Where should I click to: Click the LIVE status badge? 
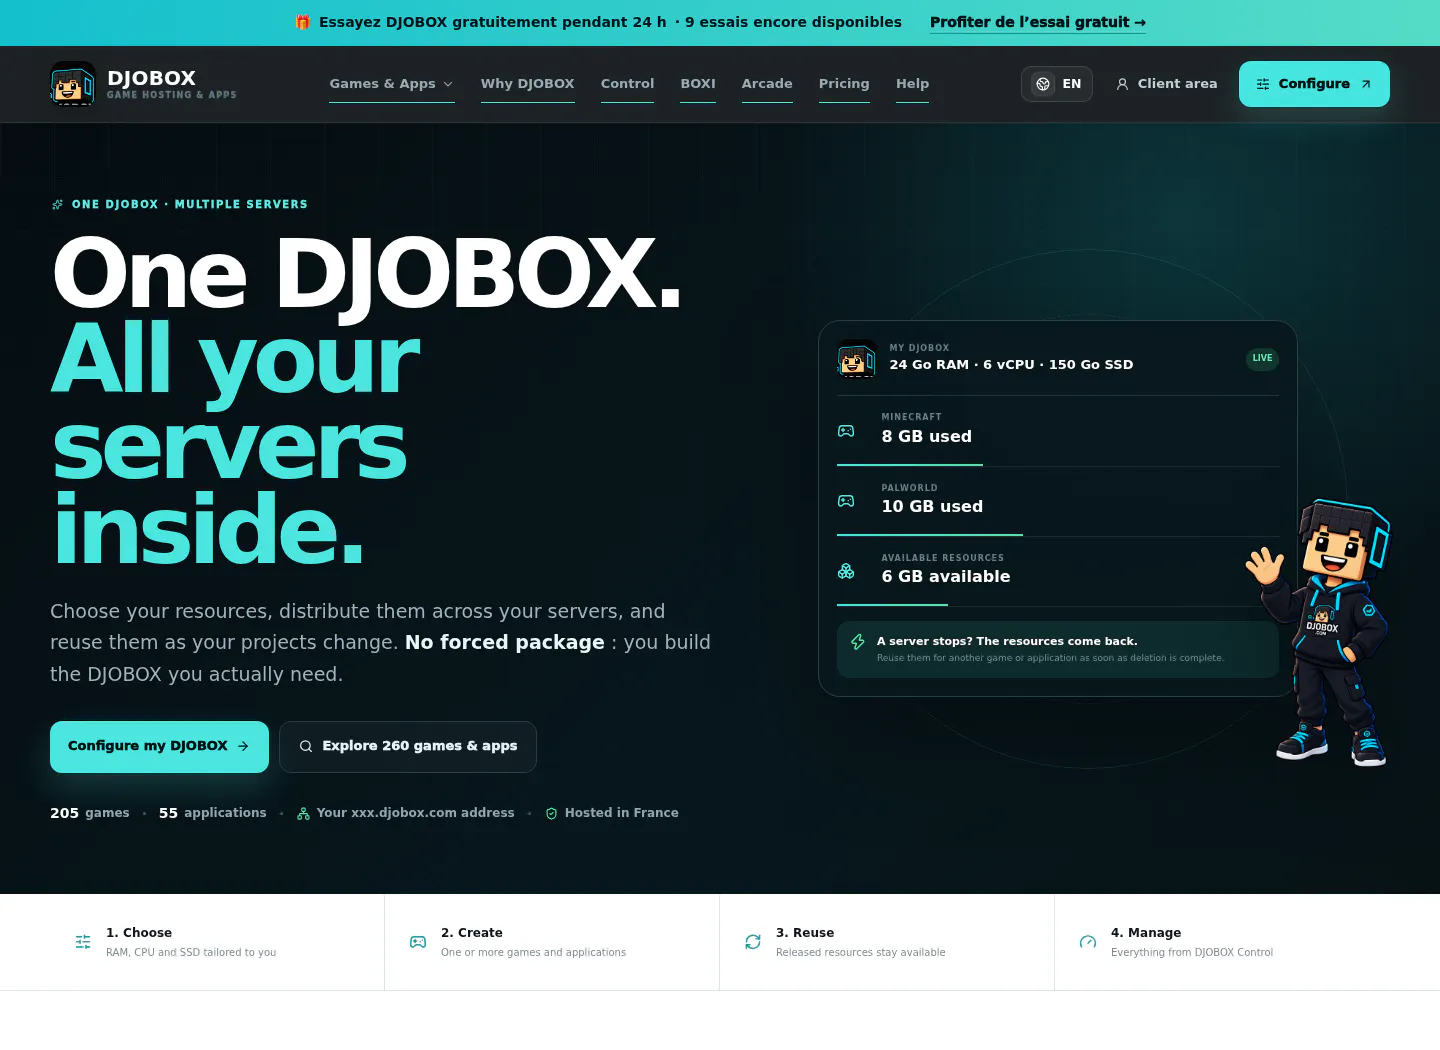(1262, 358)
